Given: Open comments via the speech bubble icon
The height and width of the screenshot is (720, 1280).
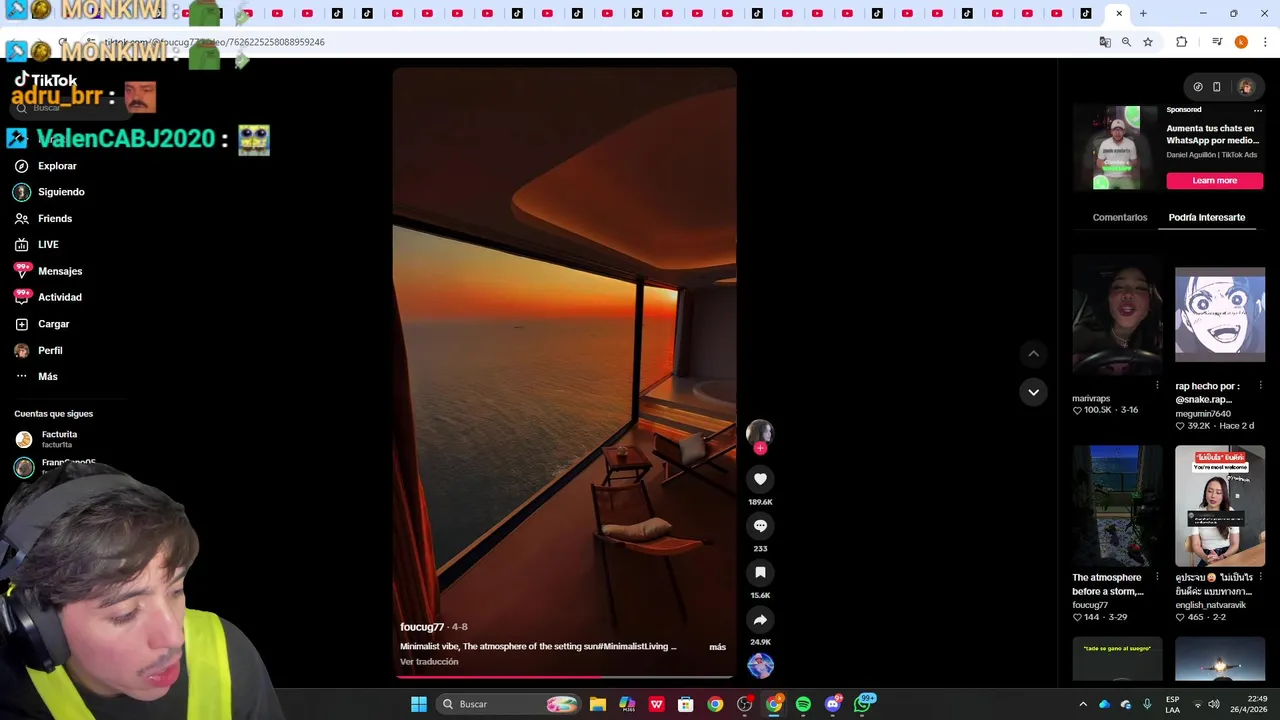Looking at the screenshot, I should pyautogui.click(x=760, y=526).
